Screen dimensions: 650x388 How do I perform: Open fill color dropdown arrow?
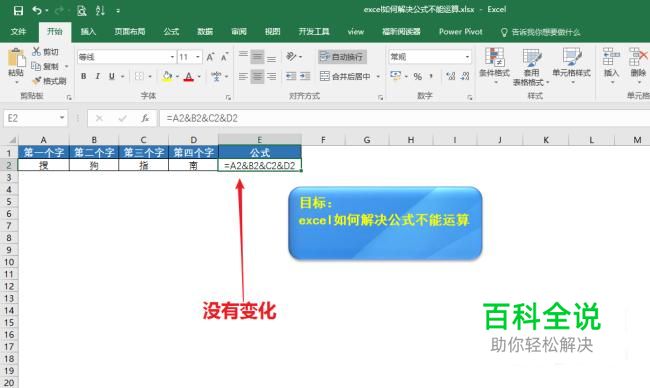177,77
